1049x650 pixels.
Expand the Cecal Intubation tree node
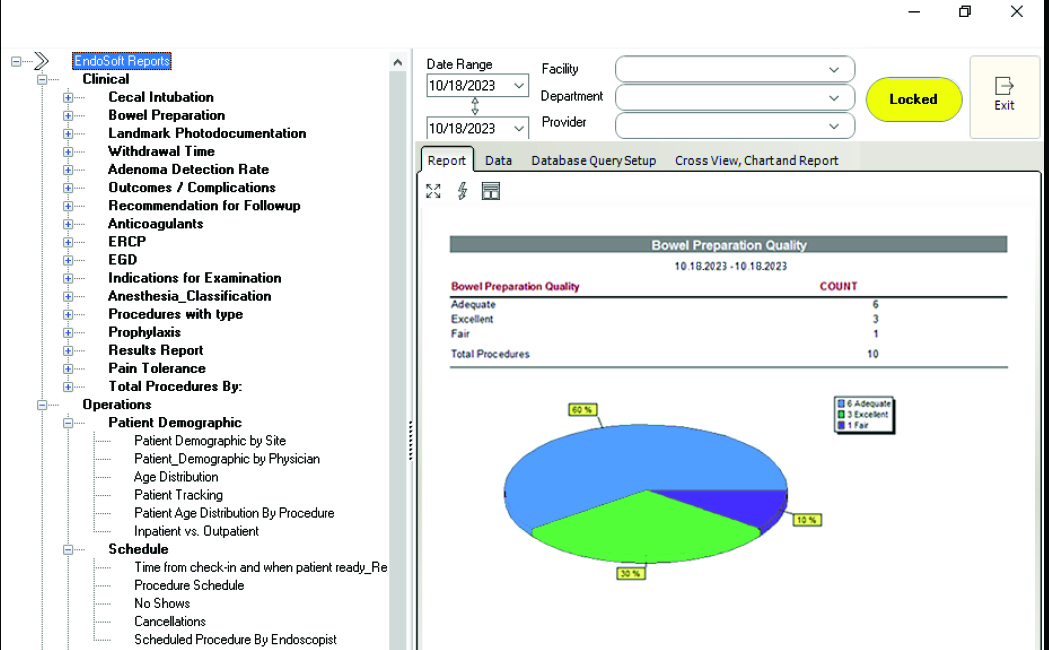(x=68, y=97)
